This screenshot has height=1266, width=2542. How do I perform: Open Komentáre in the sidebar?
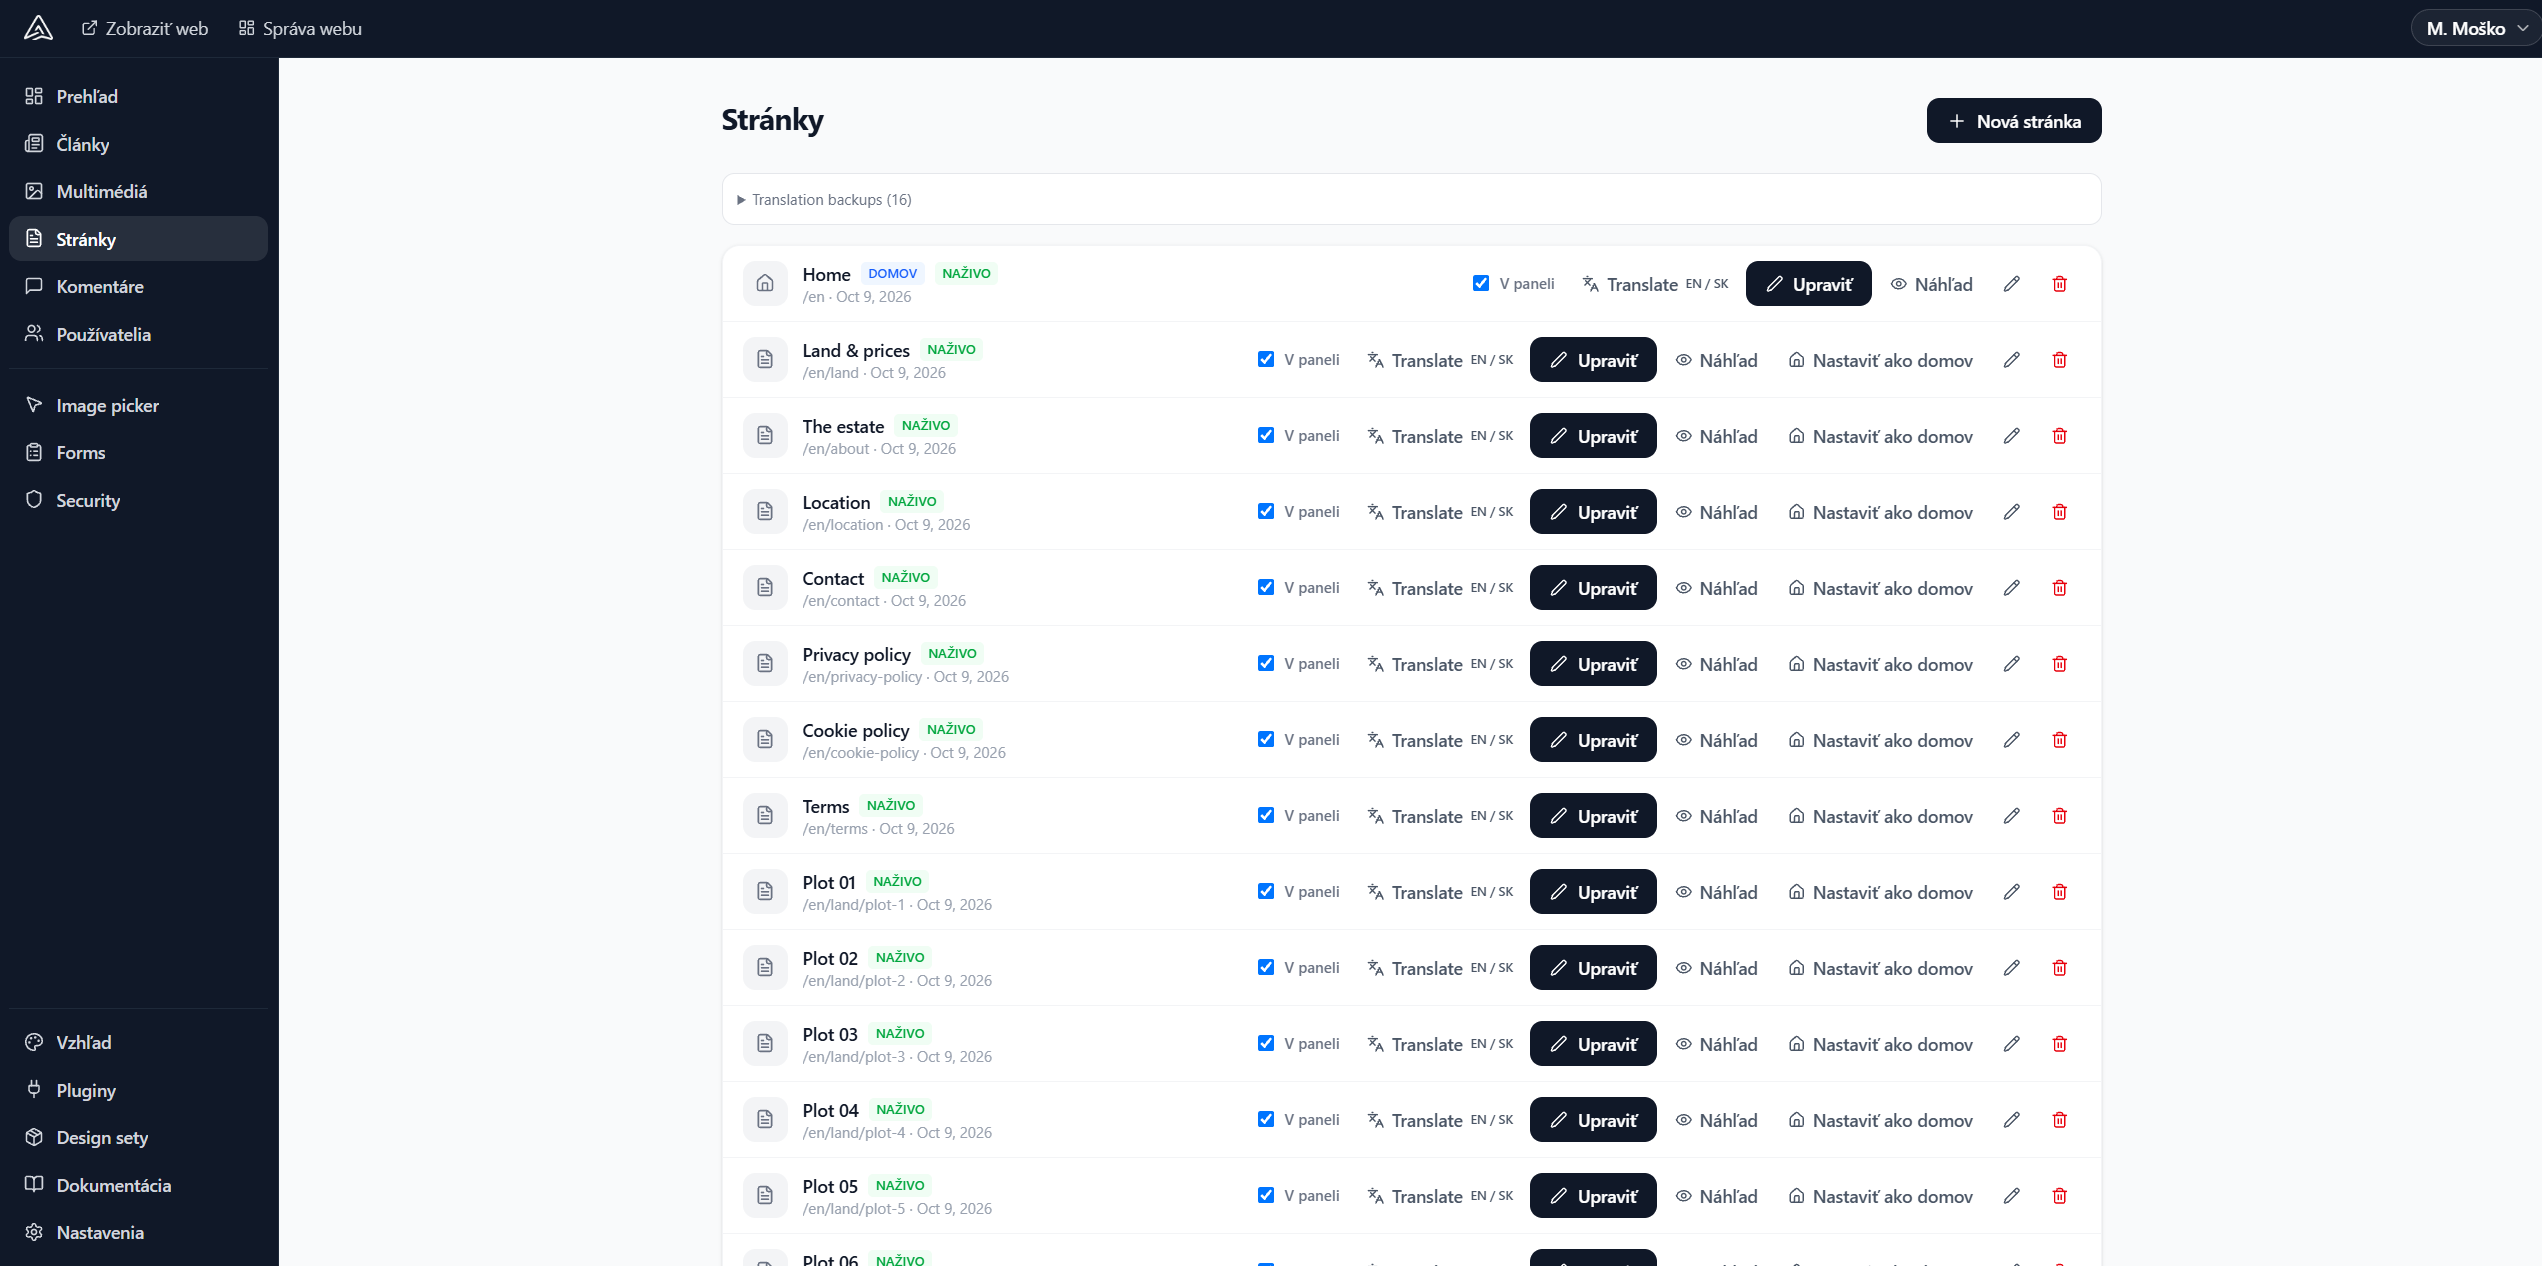click(138, 286)
